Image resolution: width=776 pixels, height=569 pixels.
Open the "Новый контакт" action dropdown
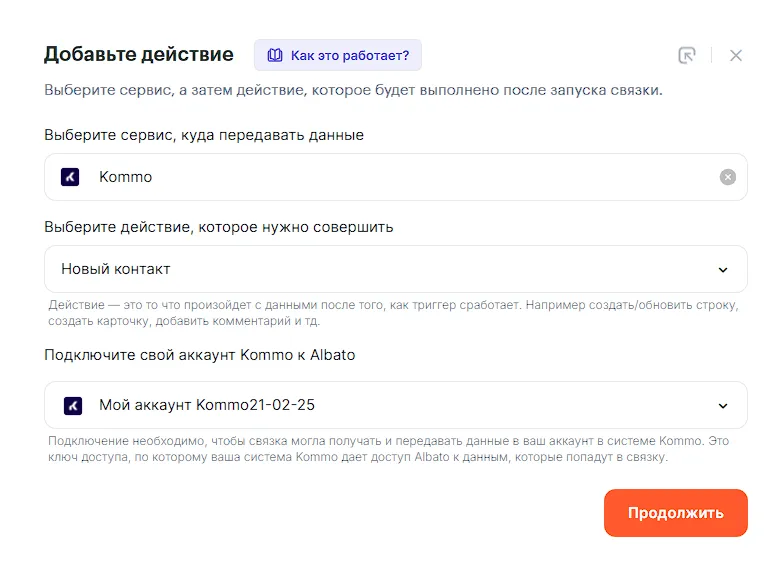tap(380, 269)
